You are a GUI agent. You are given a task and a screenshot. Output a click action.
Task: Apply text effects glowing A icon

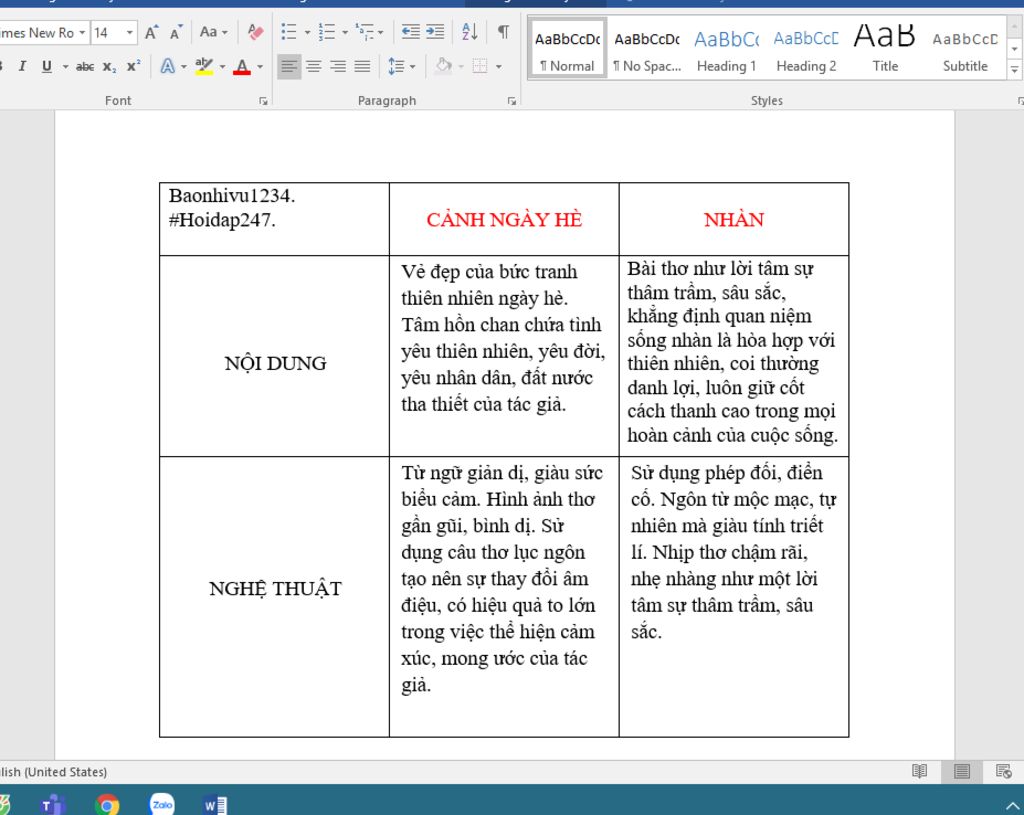click(167, 66)
